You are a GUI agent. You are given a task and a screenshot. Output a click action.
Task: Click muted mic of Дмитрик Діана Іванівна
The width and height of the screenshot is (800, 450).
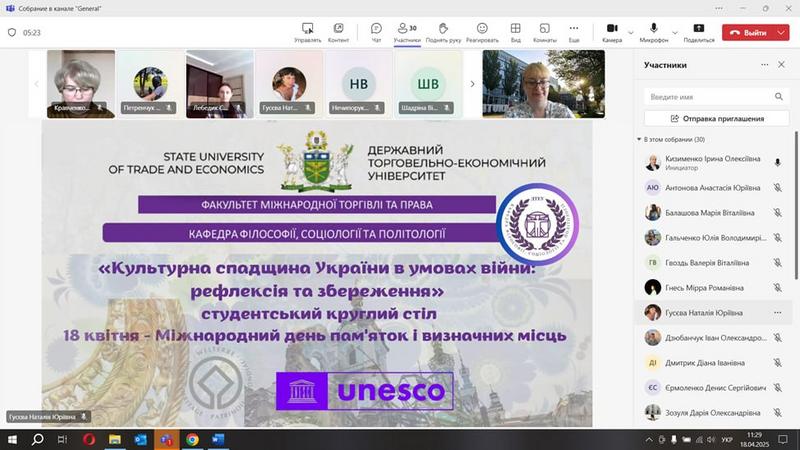[x=778, y=363]
